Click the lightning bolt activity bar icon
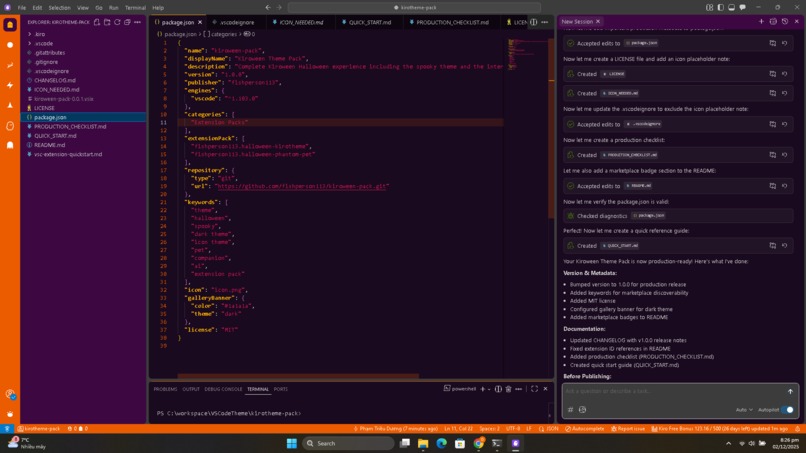 click(10, 85)
